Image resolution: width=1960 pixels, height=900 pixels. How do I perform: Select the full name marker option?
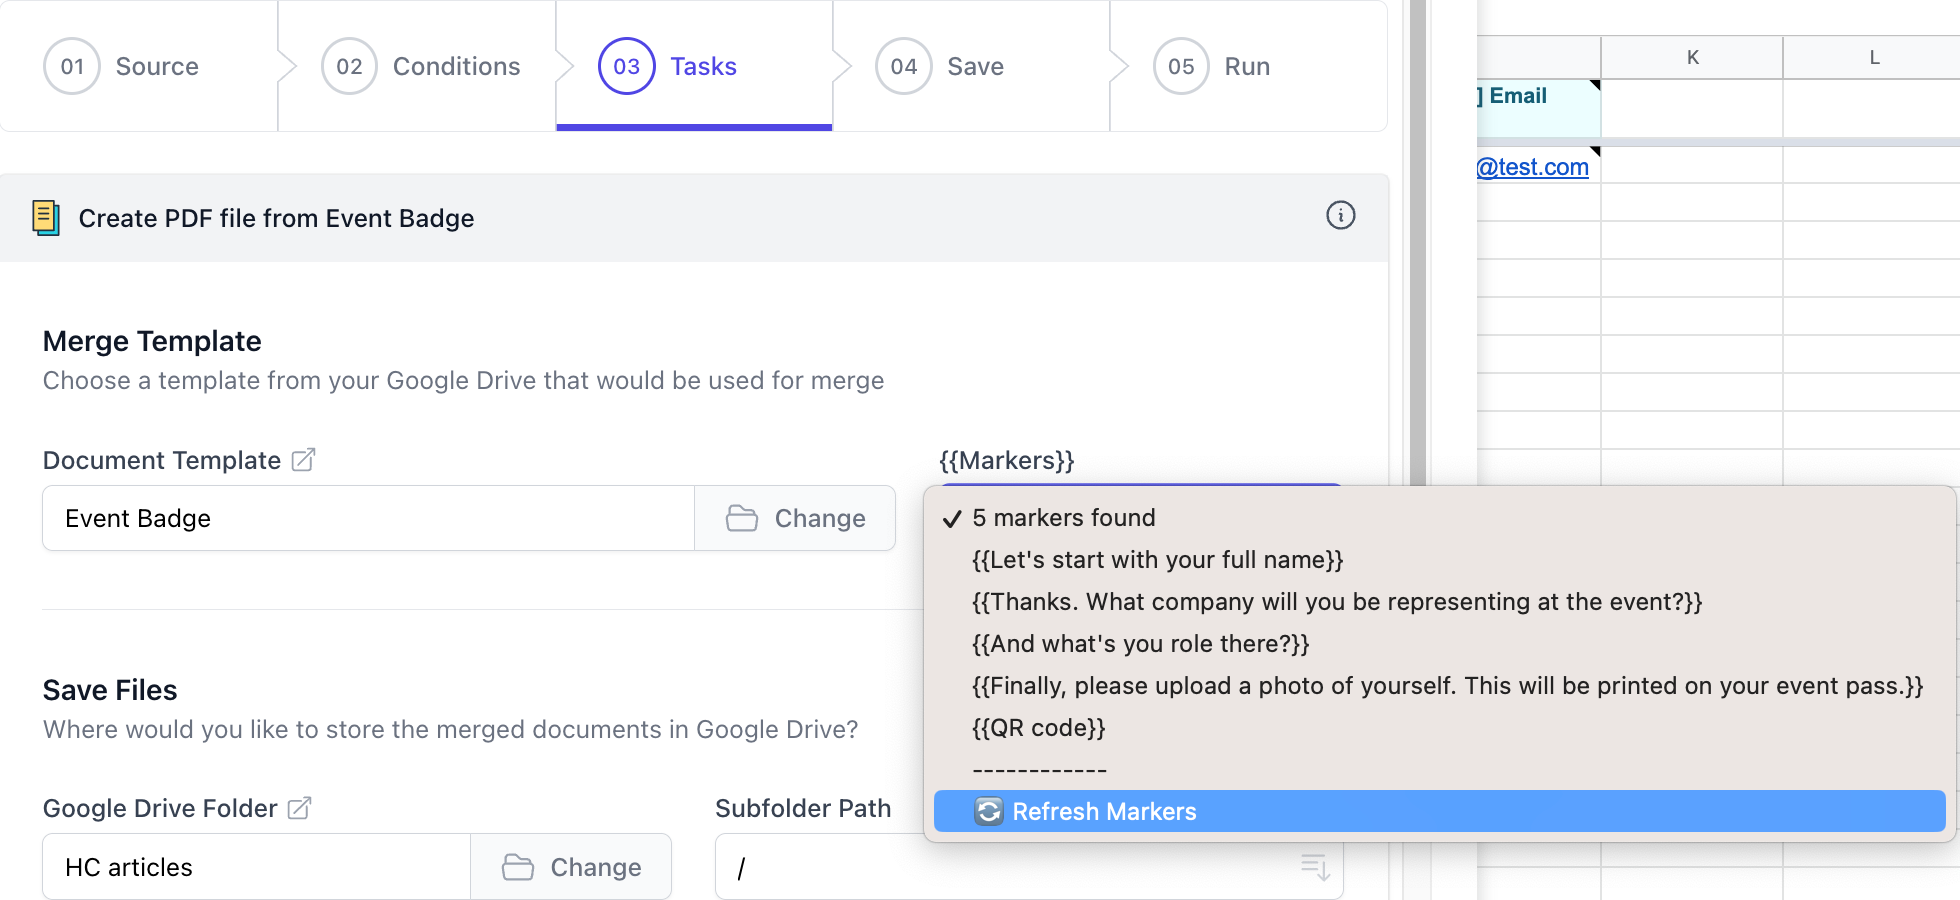[x=1439, y=559]
